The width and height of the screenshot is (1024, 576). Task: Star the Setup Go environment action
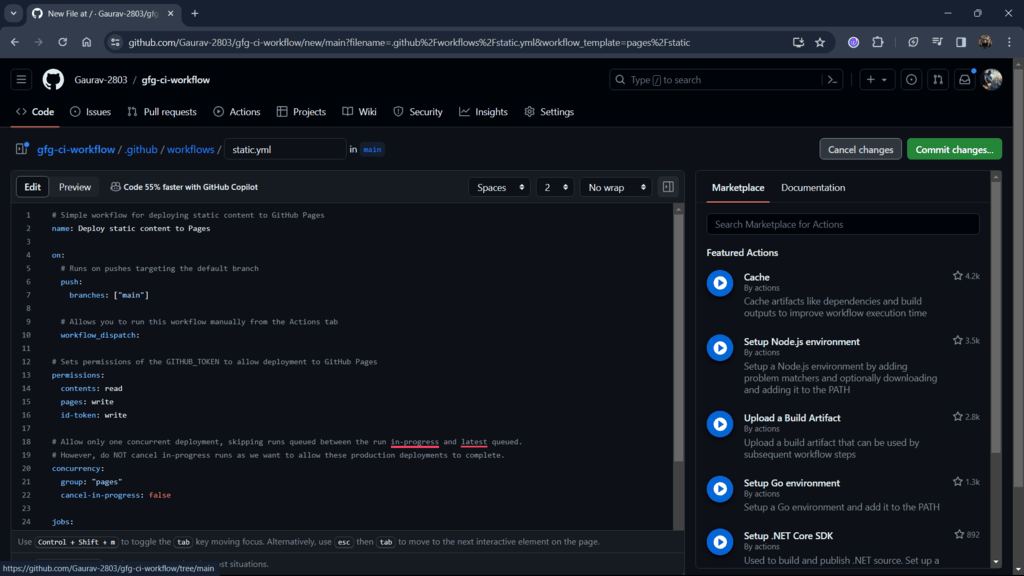point(957,481)
